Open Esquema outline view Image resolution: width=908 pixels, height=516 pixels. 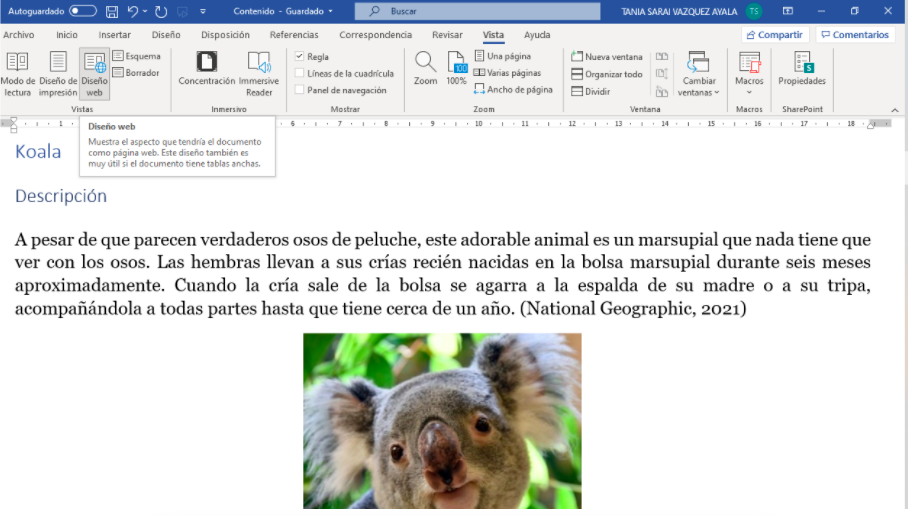[x=137, y=56]
